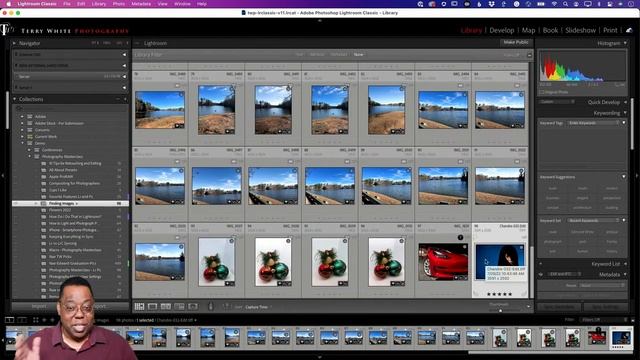Open the Book module
This screenshot has width=640, height=360.
(550, 30)
